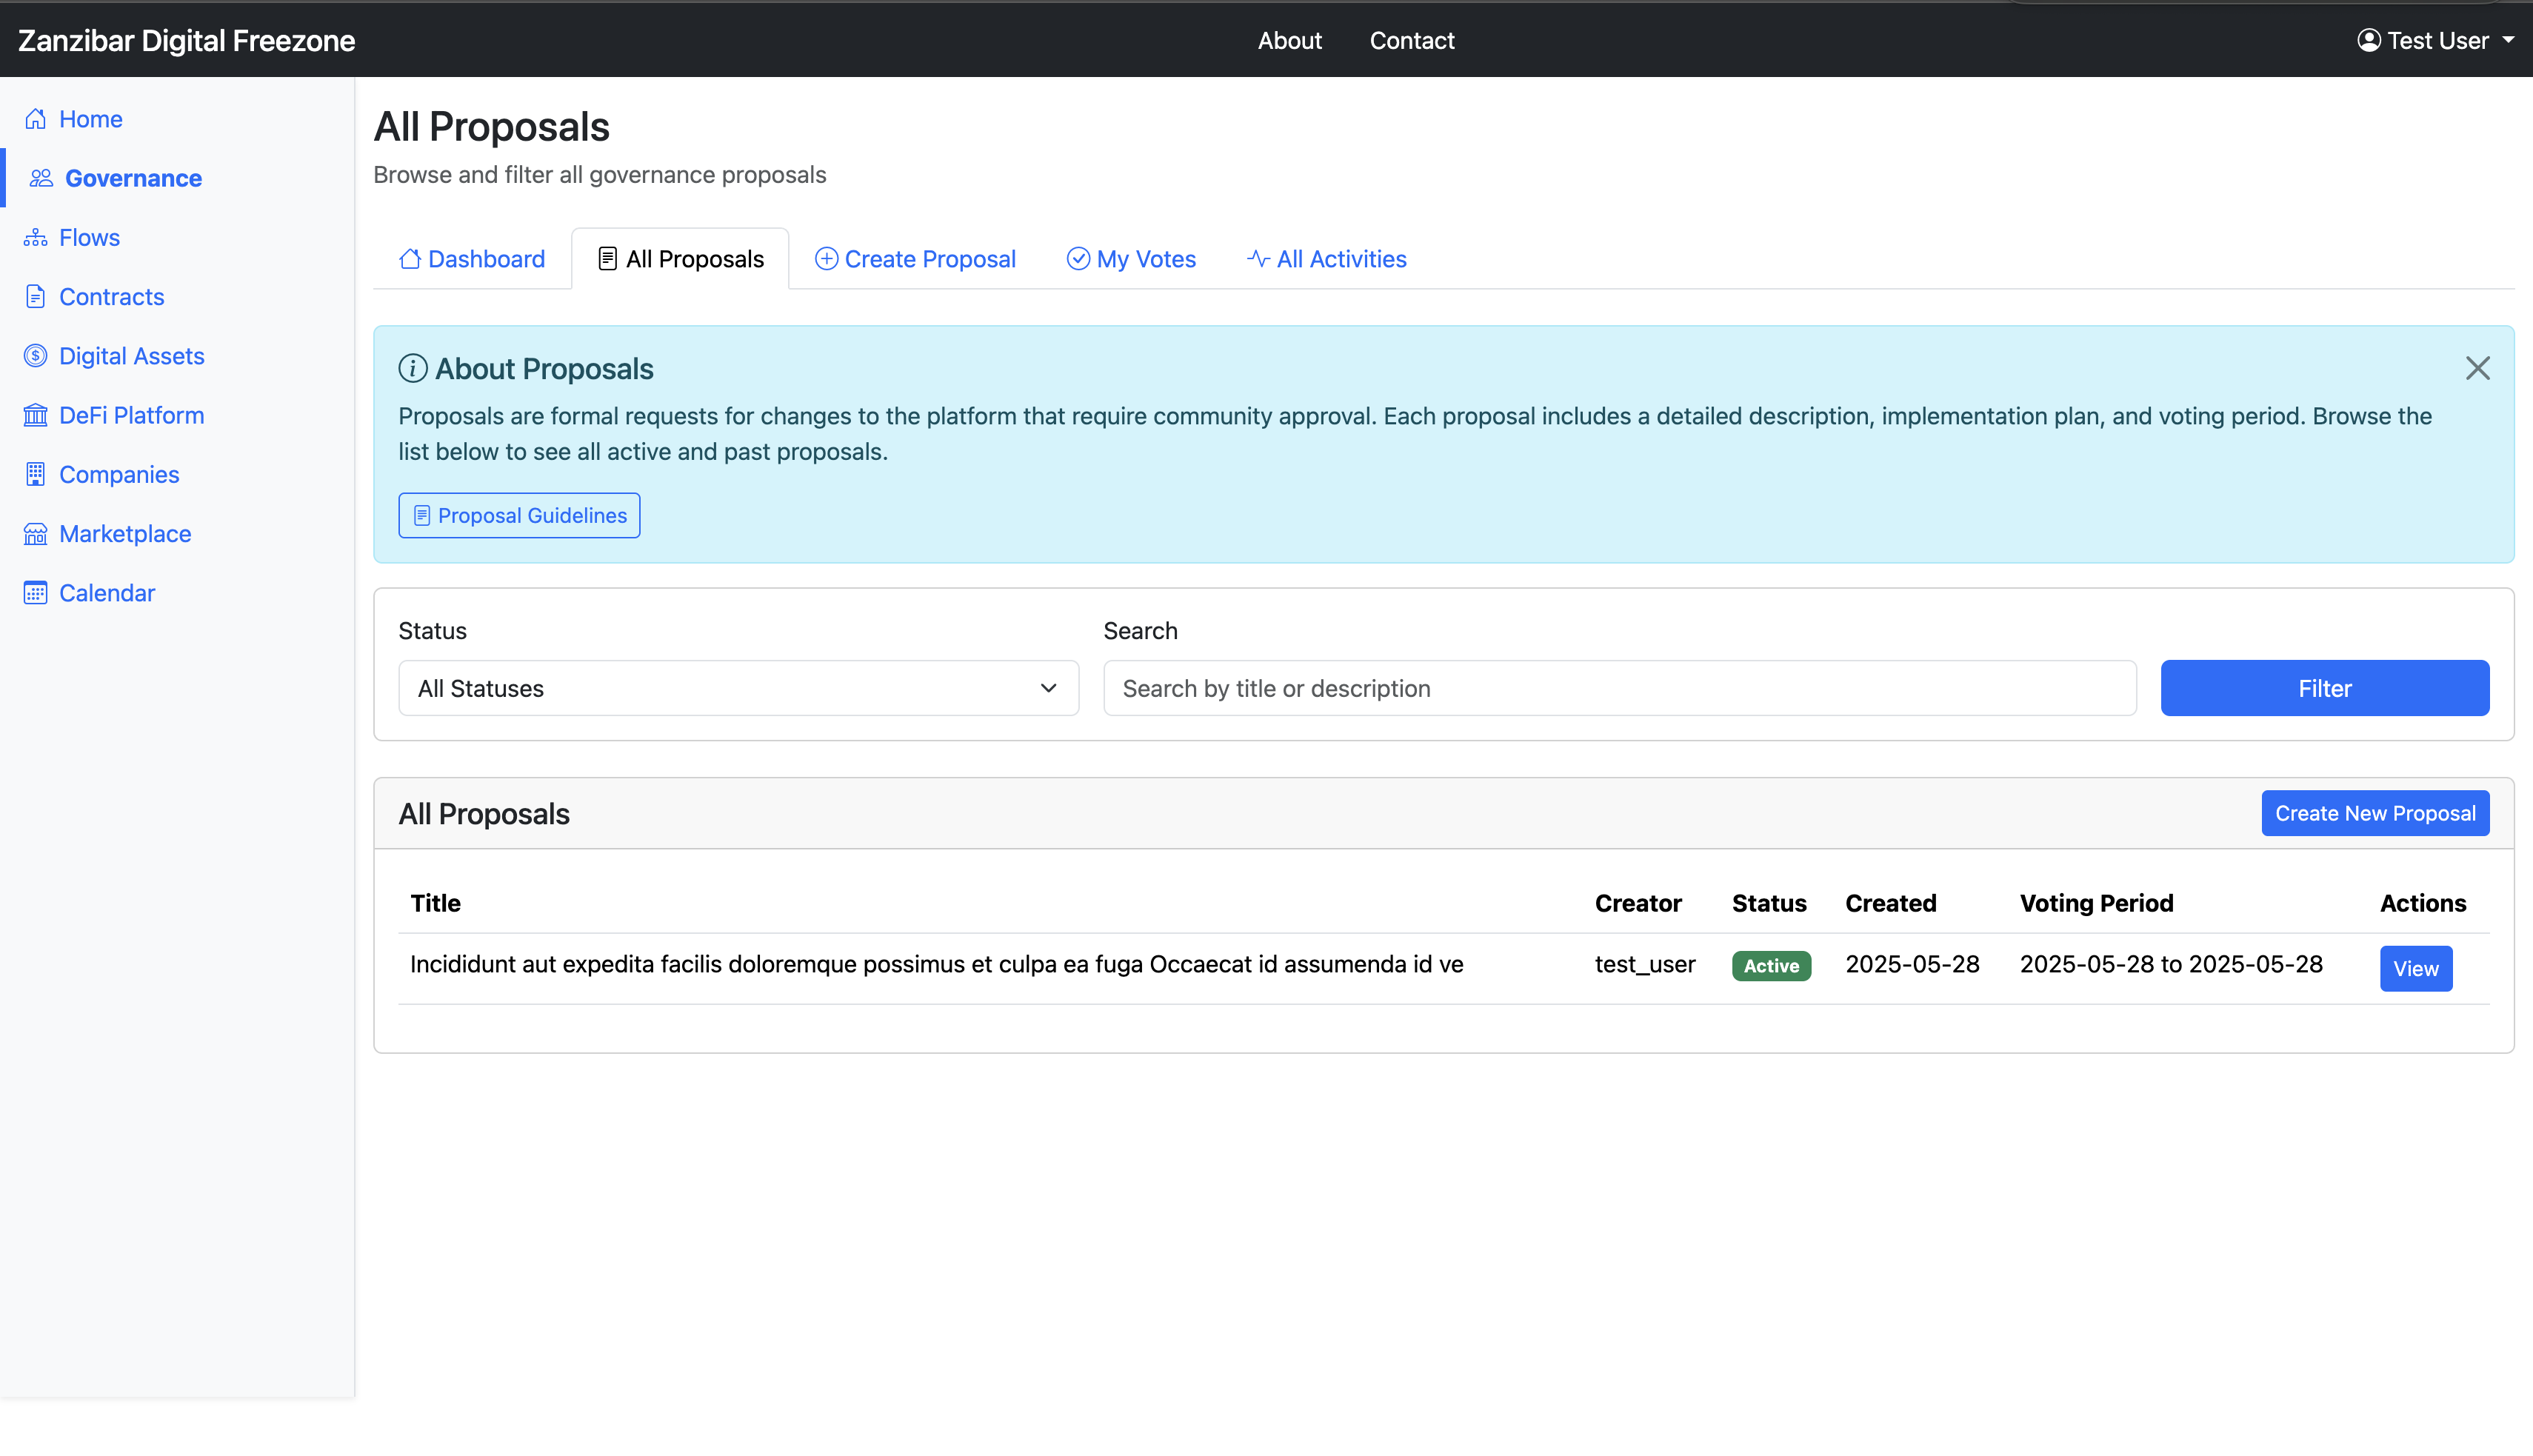Viewport: 2533px width, 1456px height.
Task: Click the Zanzibar Digital Freezone brand
Action: point(186,41)
